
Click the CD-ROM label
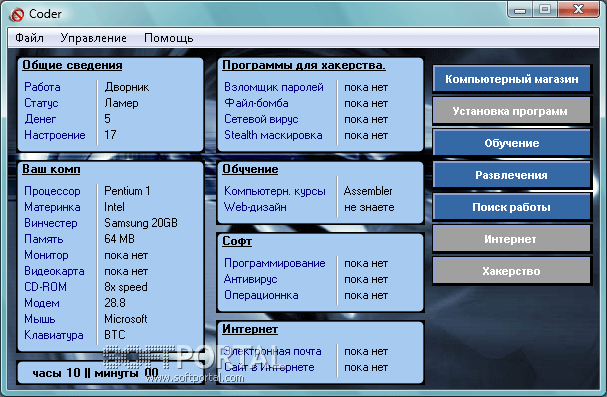coord(45,287)
